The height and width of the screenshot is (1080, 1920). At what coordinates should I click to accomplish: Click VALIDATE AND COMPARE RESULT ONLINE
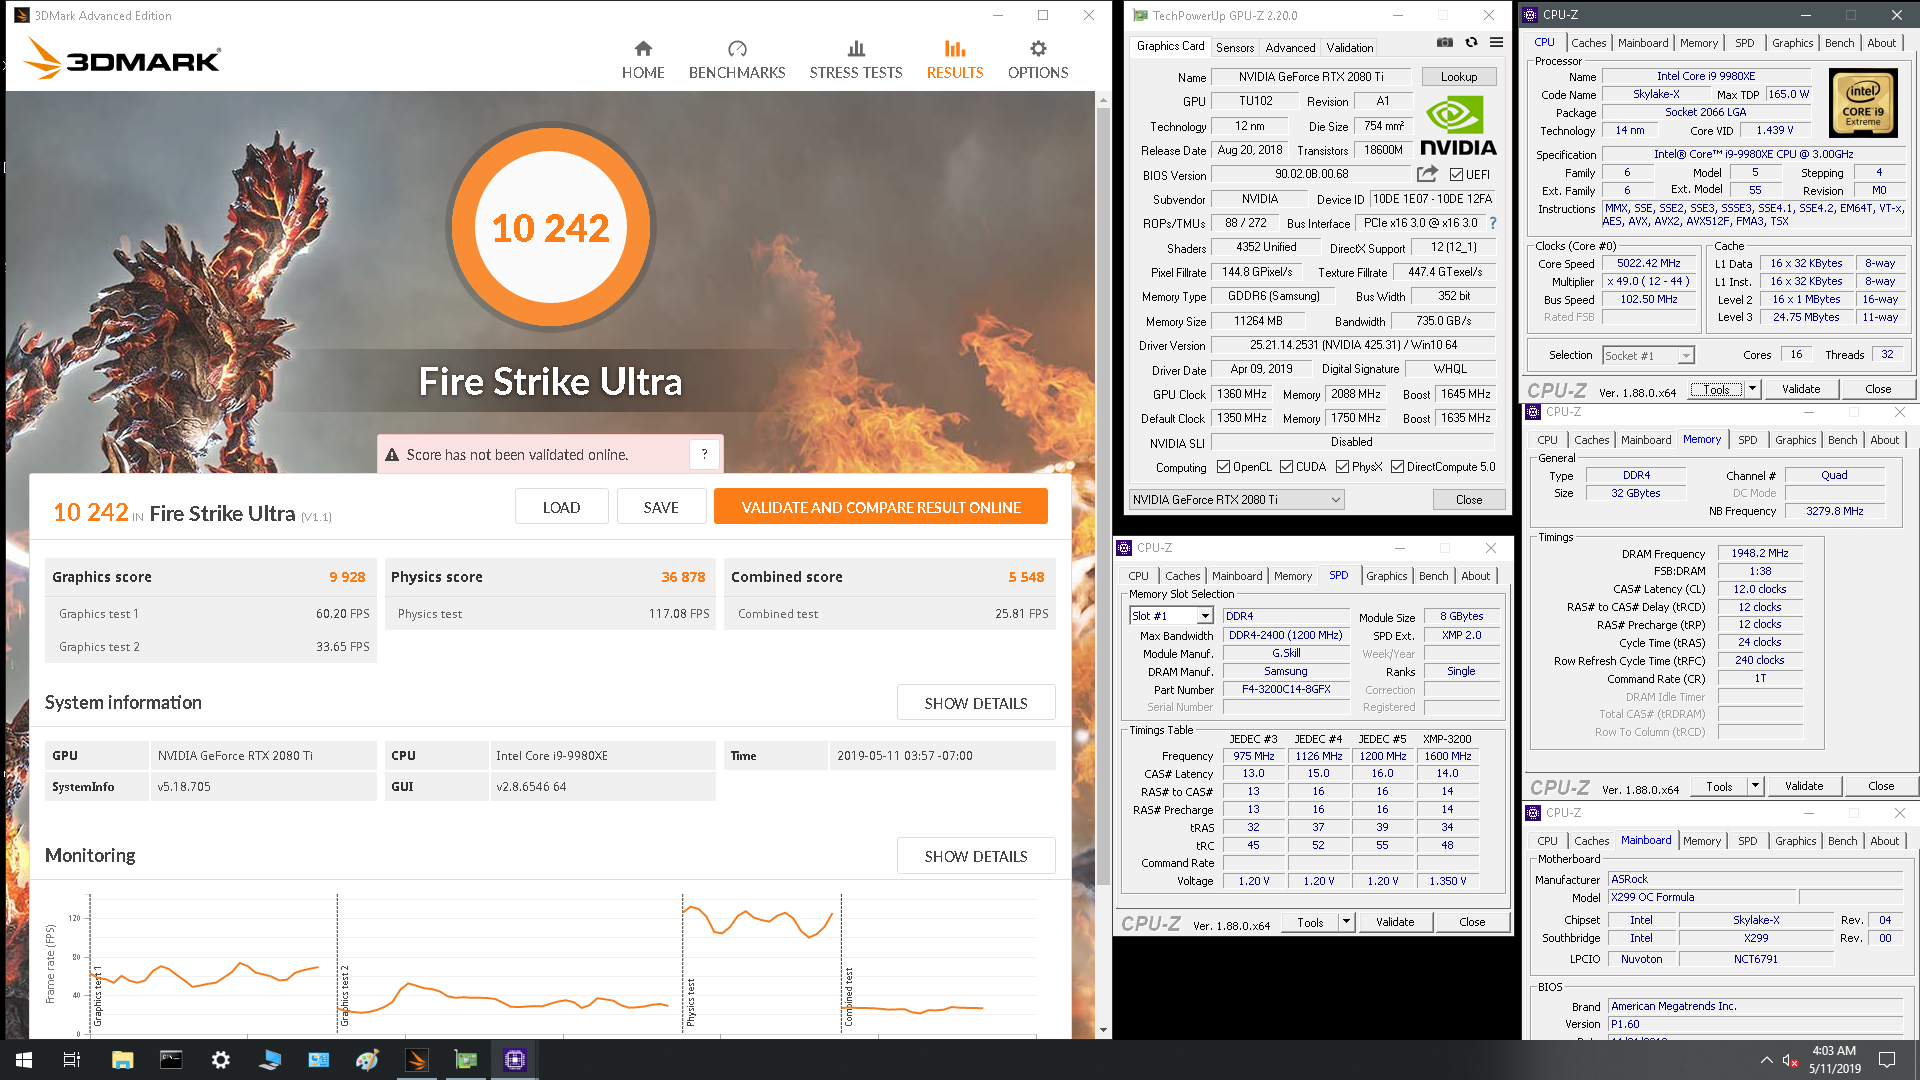881,507
